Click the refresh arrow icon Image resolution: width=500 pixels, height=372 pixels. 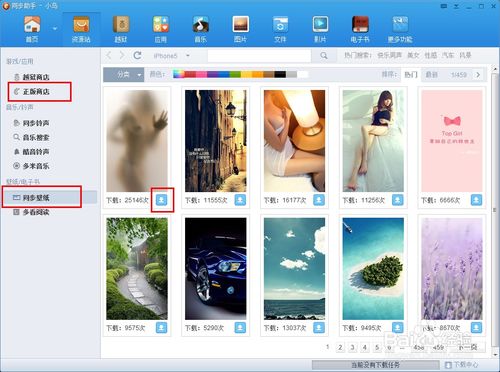(x=137, y=55)
